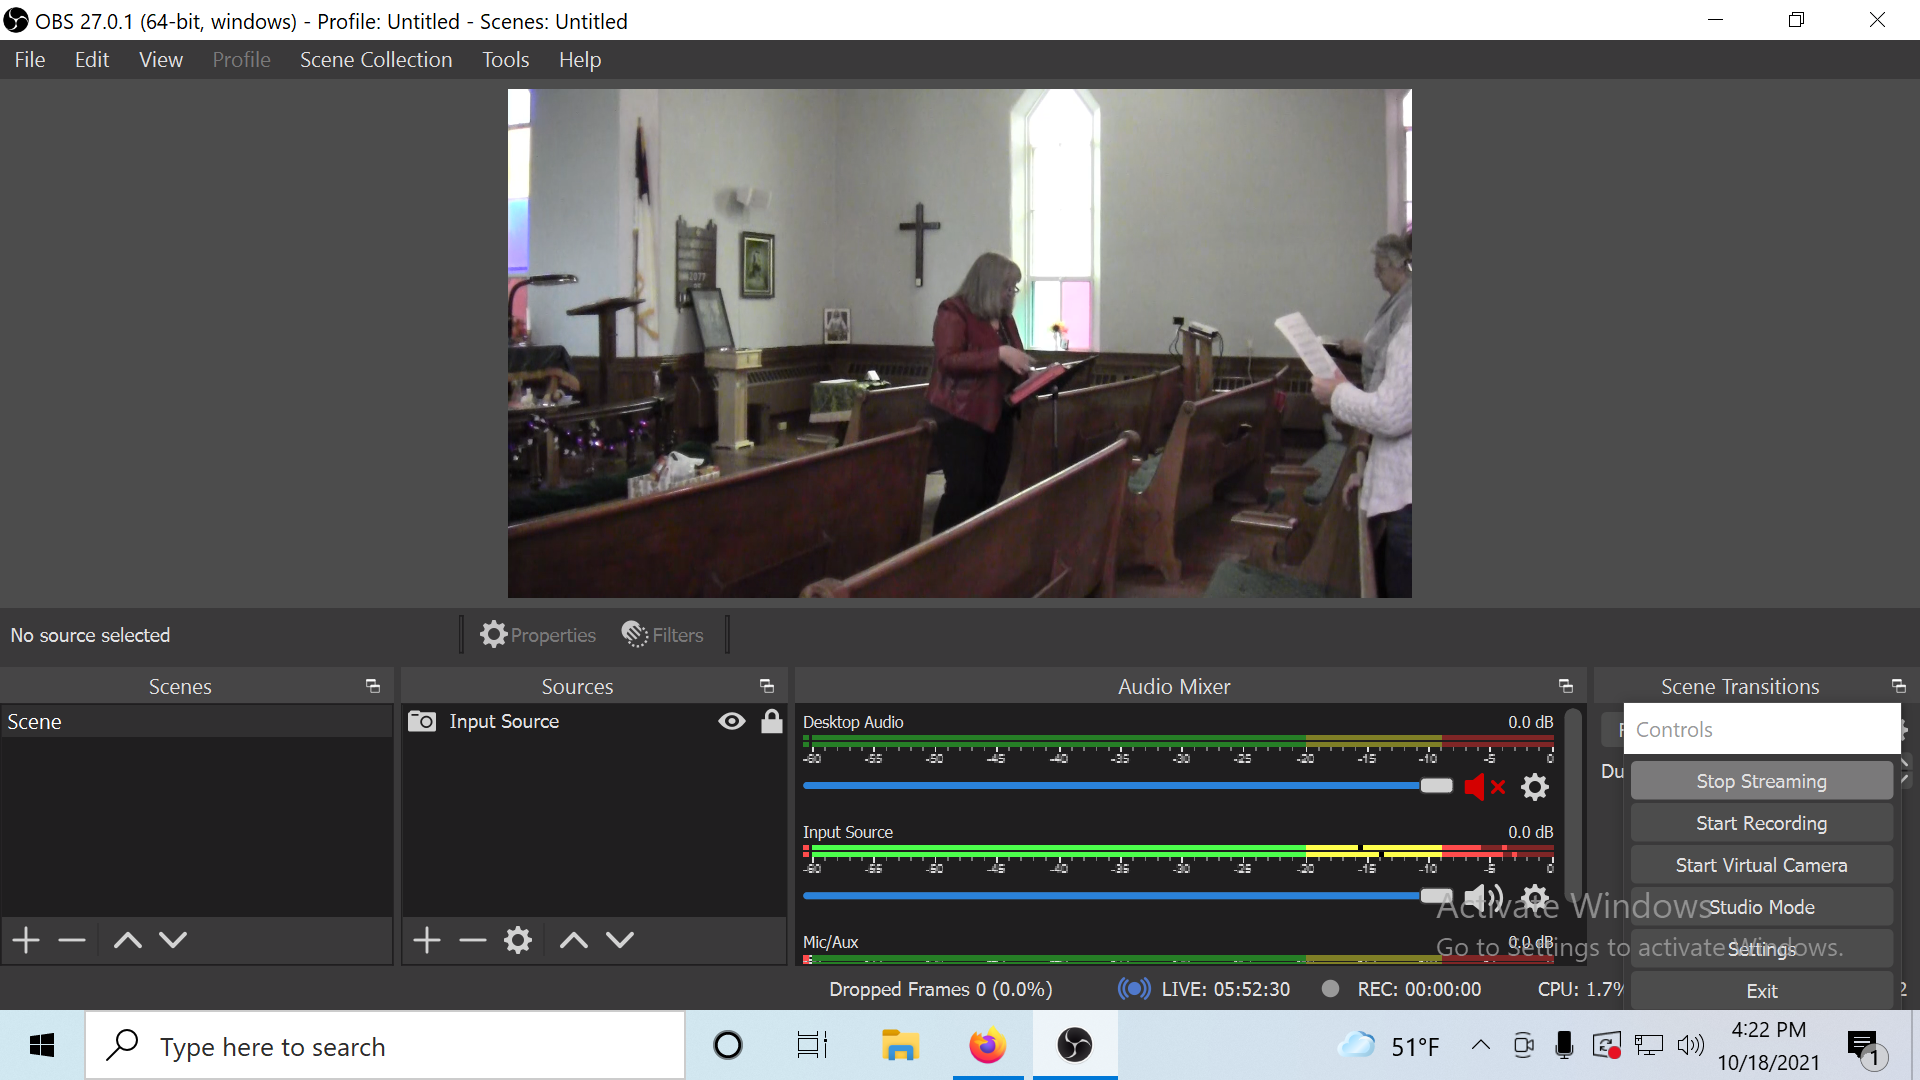Click Start Recording button
The image size is (1920, 1080).
click(x=1761, y=823)
